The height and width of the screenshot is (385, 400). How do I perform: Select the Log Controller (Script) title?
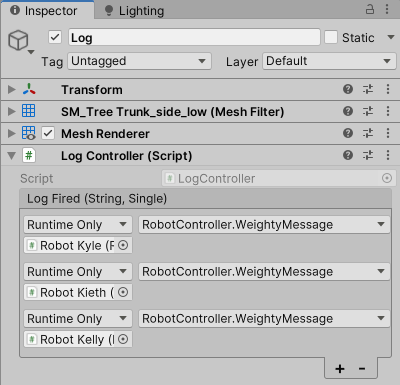point(126,156)
